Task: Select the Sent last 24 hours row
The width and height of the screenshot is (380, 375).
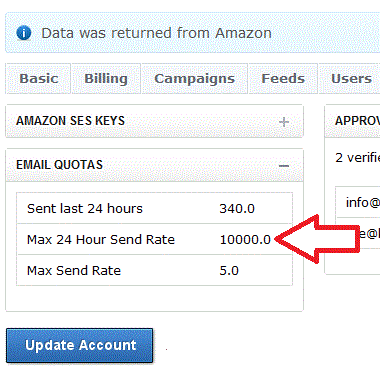Action: (x=154, y=208)
